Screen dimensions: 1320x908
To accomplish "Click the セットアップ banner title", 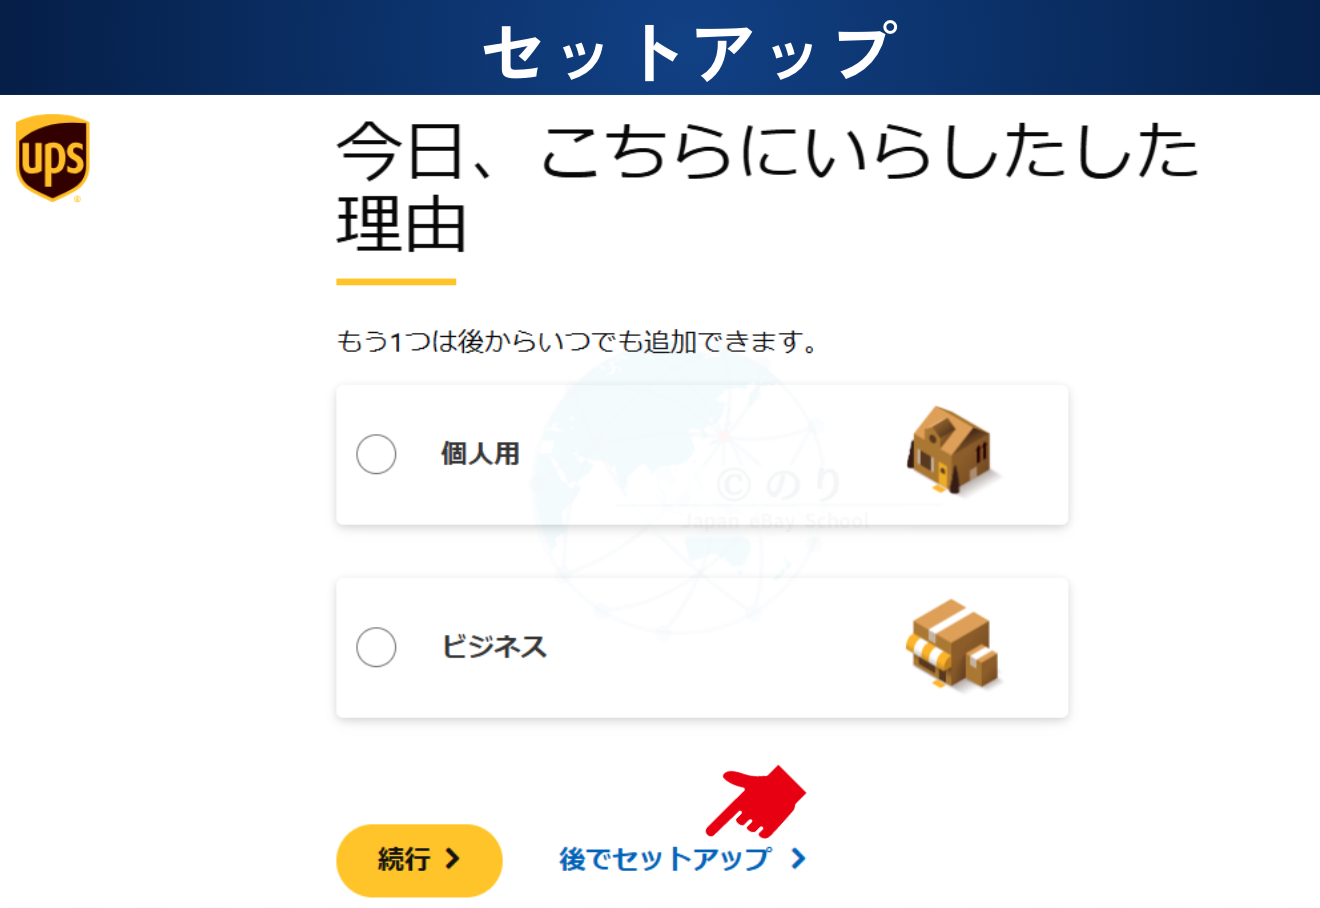I will coord(690,50).
